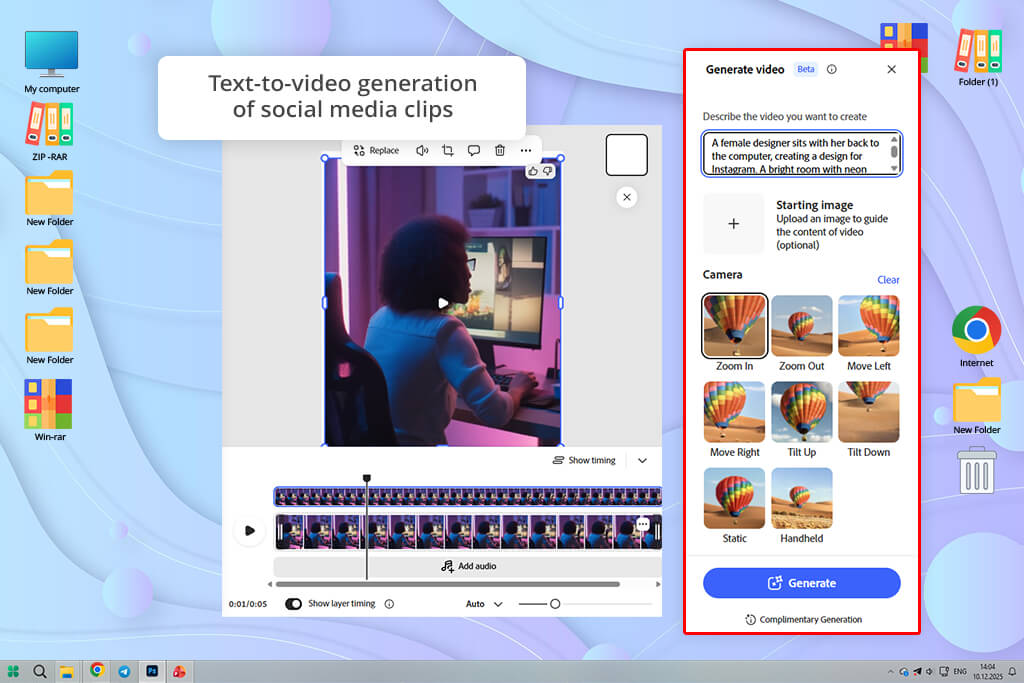Open File Explorer in the taskbar
This screenshot has width=1024, height=683.
click(x=67, y=671)
